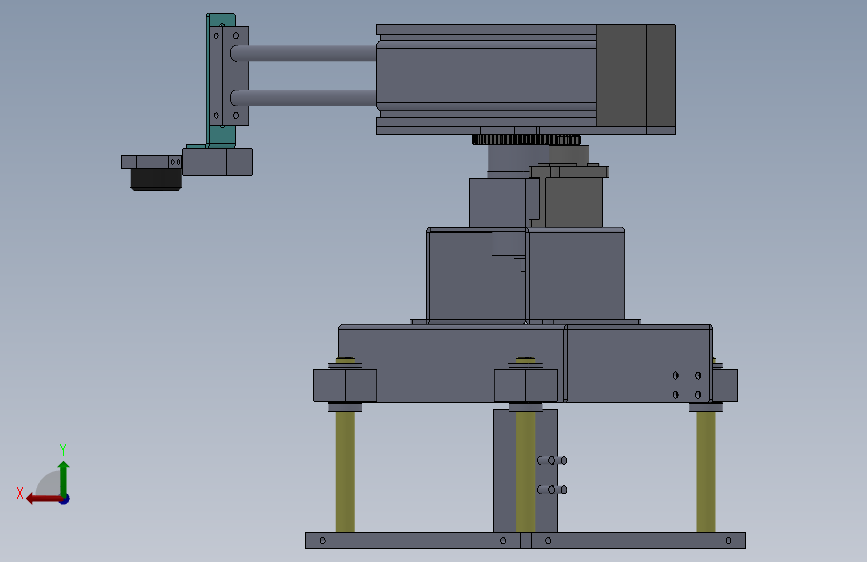The width and height of the screenshot is (867, 562).
Task: Click the green Y axis arrow of triad
Action: [x=64, y=478]
